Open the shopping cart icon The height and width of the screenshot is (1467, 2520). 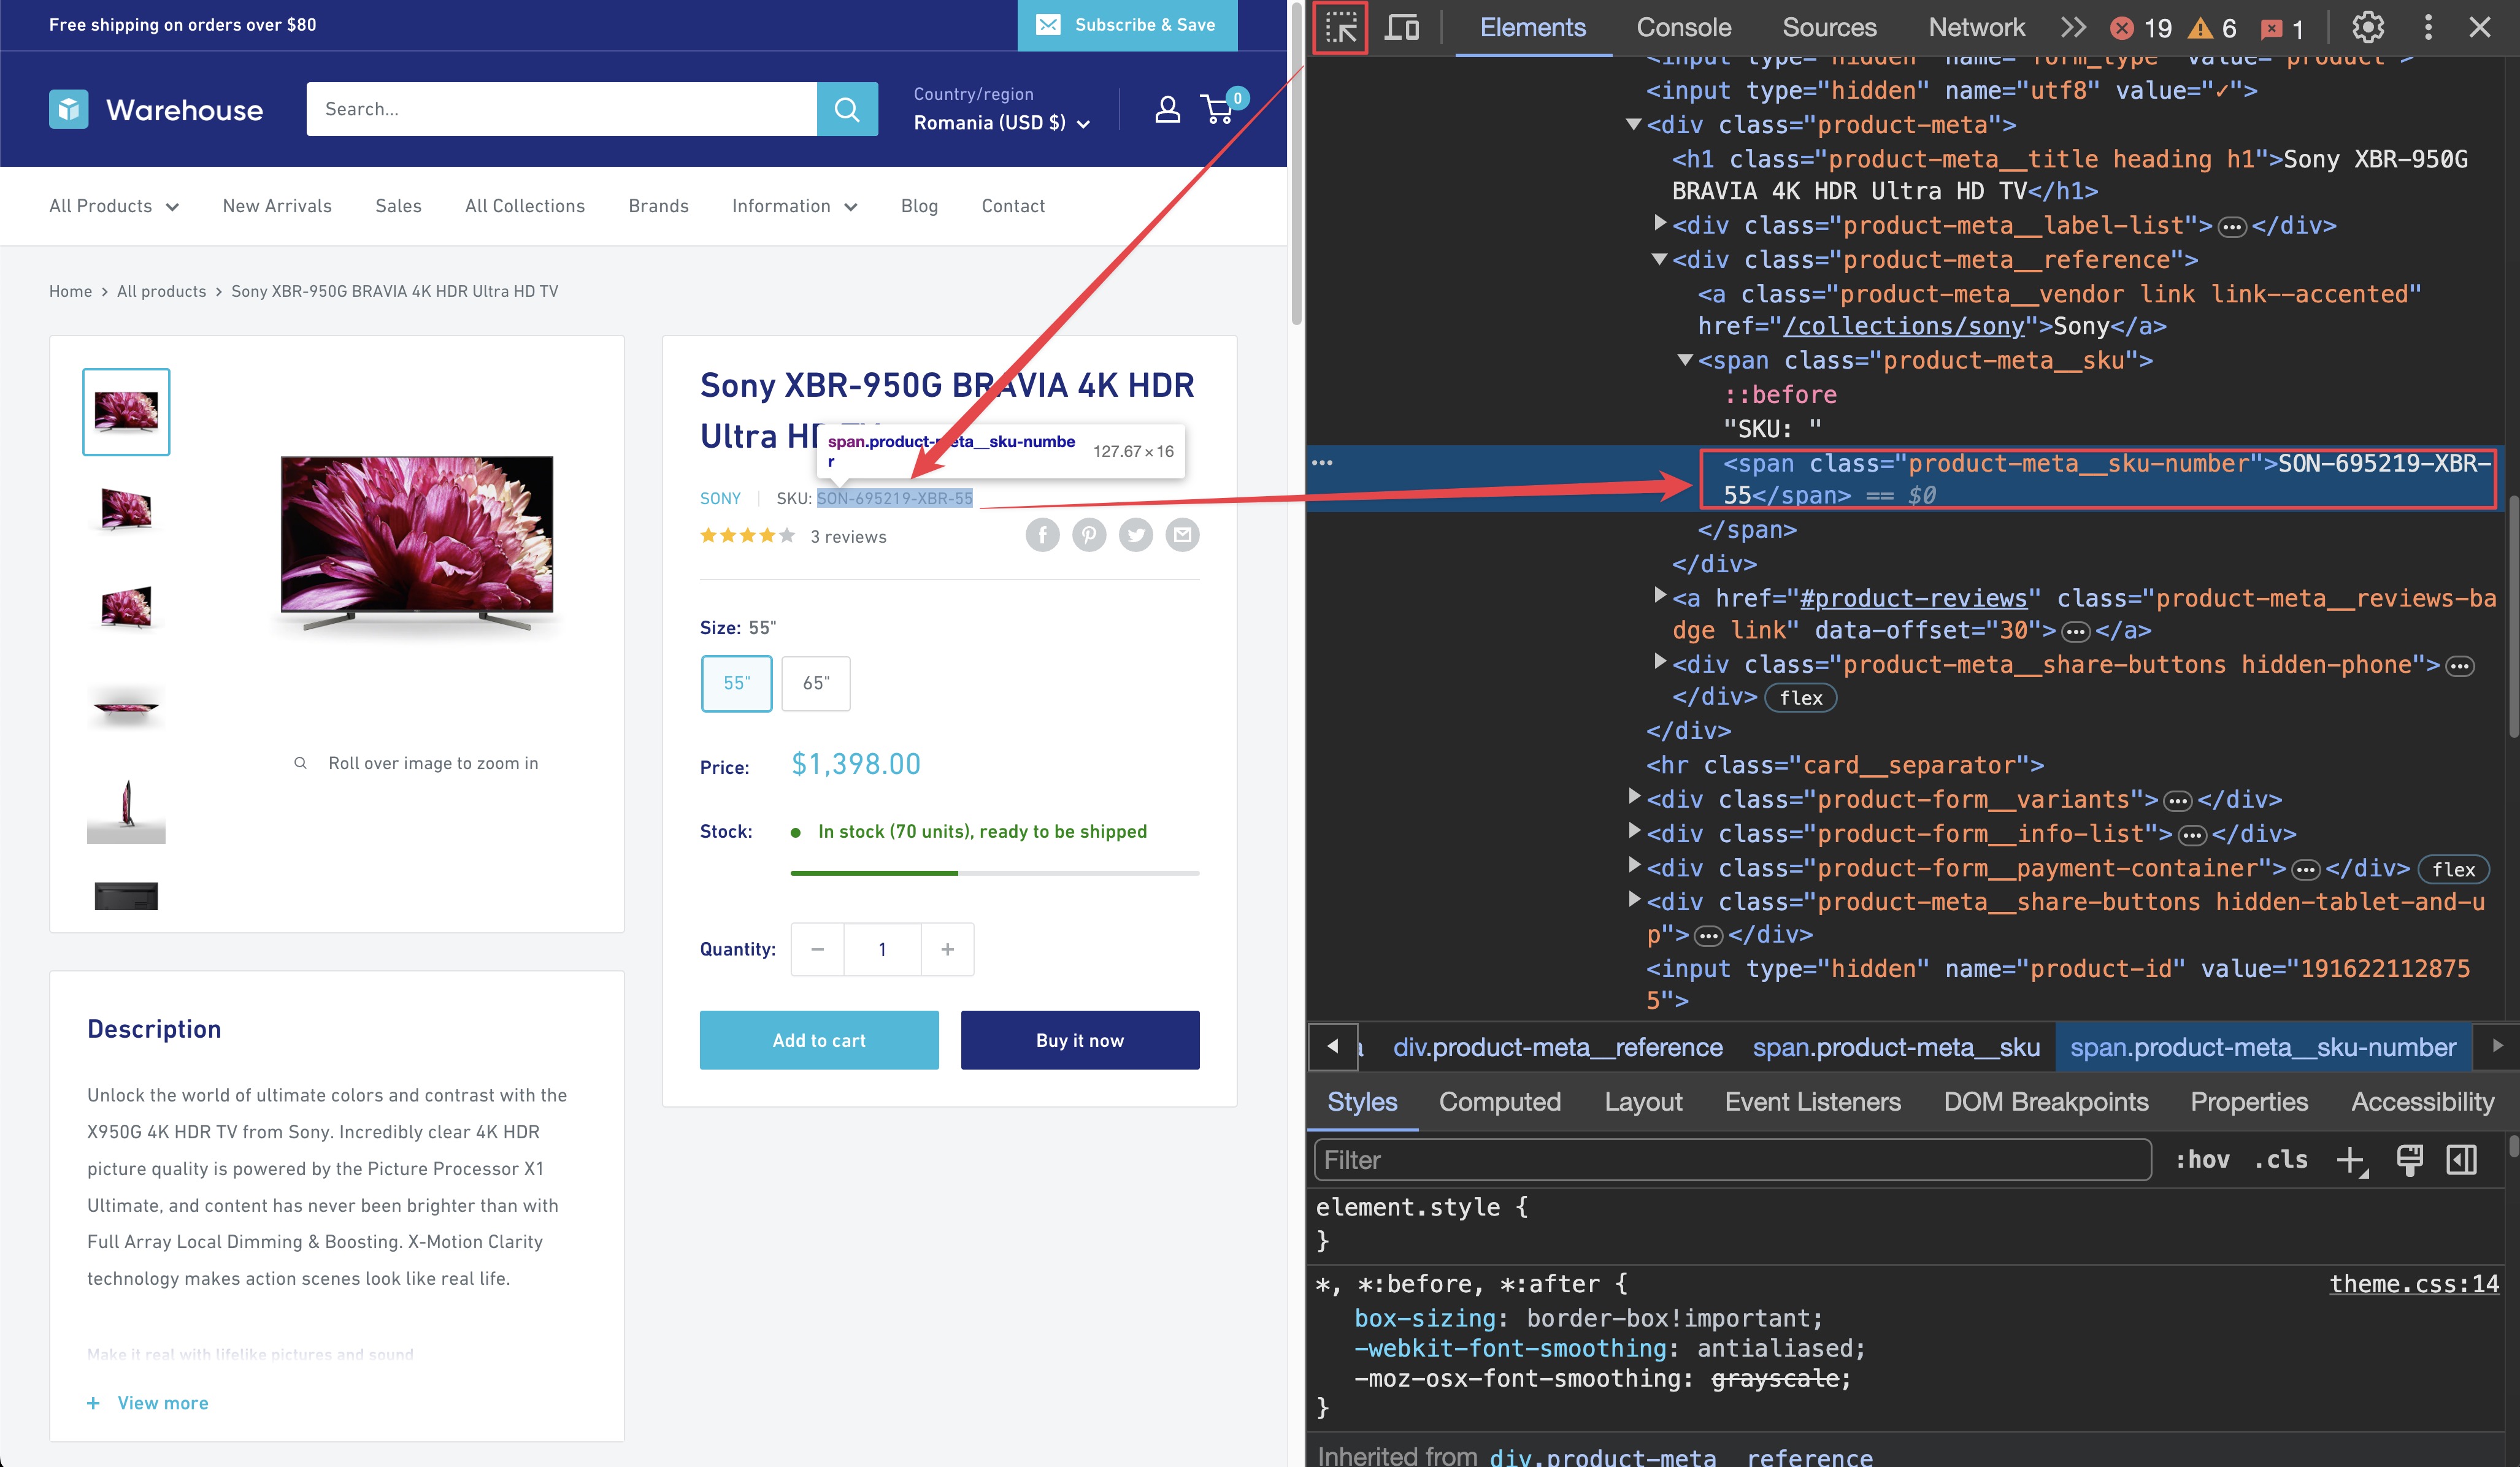click(1216, 109)
